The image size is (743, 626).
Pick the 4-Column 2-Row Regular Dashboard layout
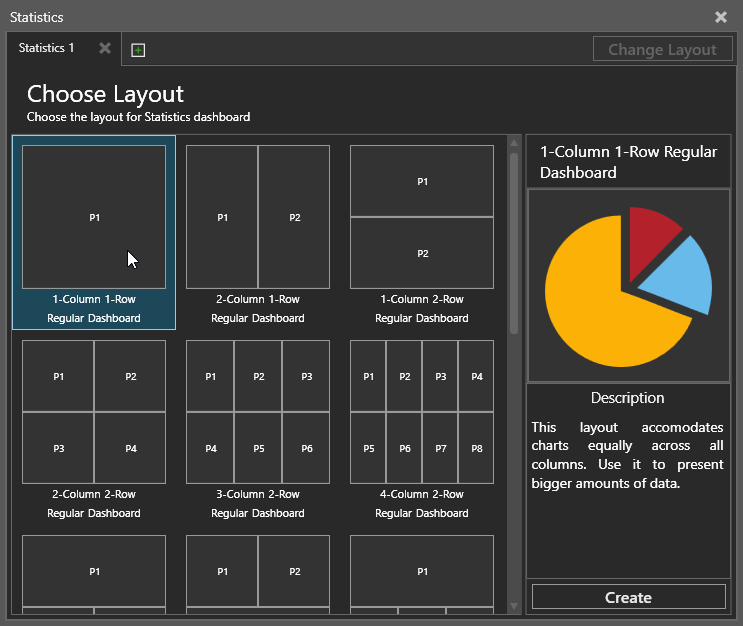click(422, 427)
